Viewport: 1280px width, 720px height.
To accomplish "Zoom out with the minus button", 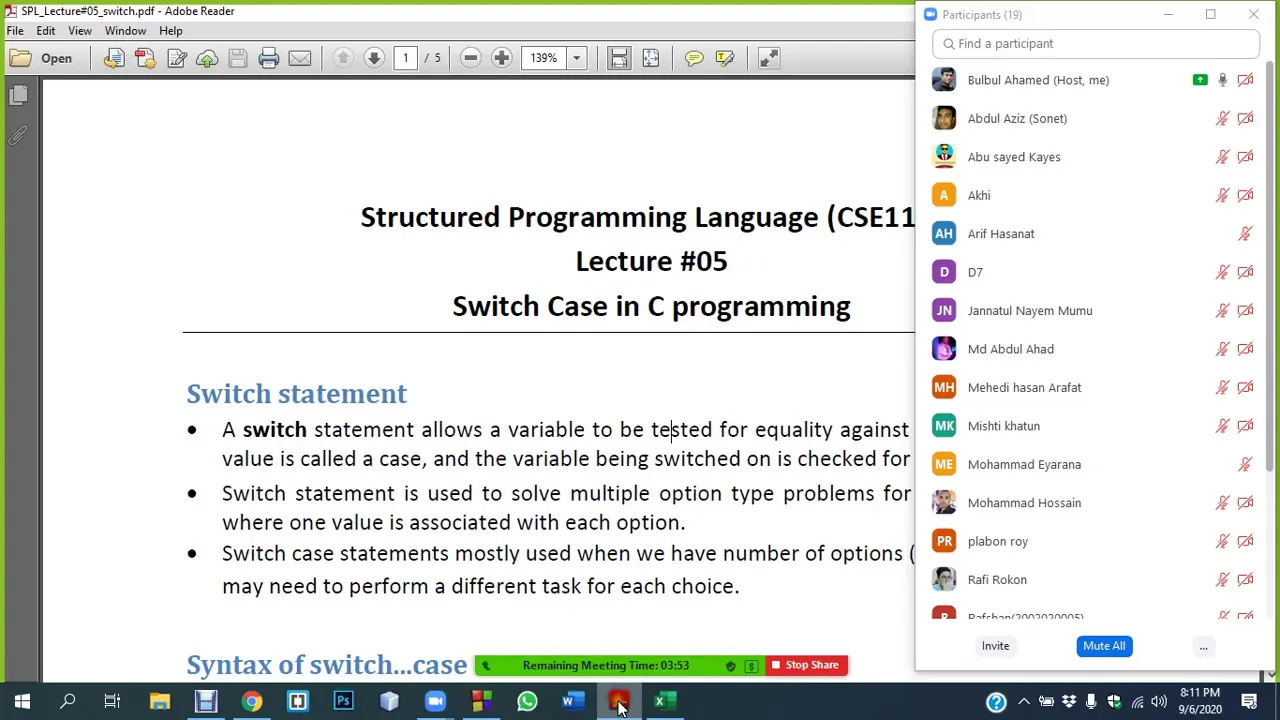I will (470, 58).
